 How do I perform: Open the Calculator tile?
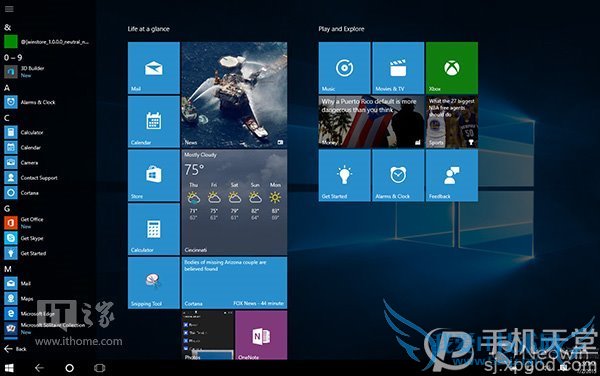154,229
